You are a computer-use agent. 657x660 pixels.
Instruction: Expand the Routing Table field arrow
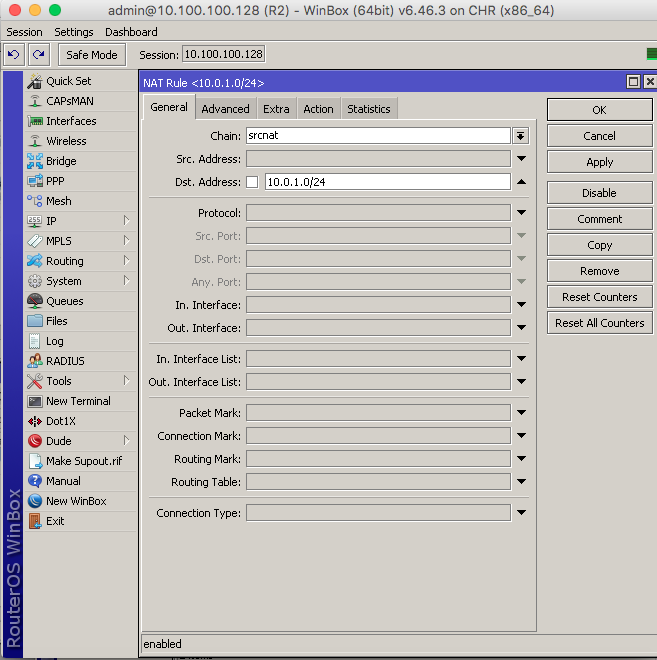(521, 482)
